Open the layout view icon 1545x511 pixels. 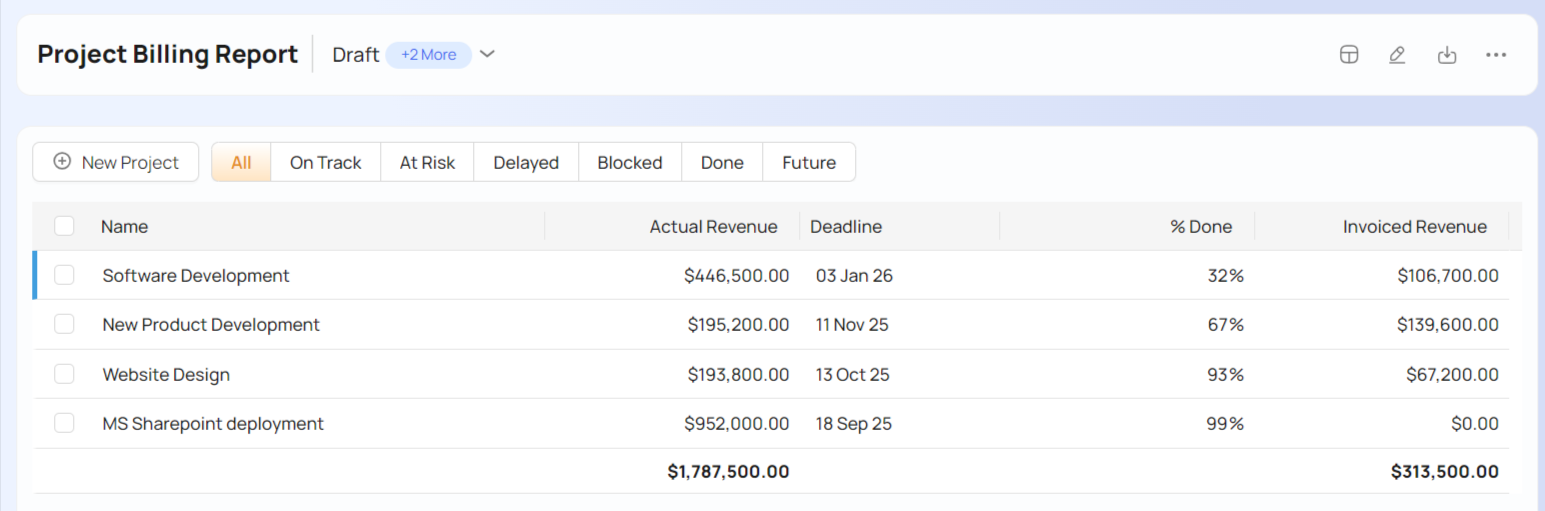point(1348,55)
